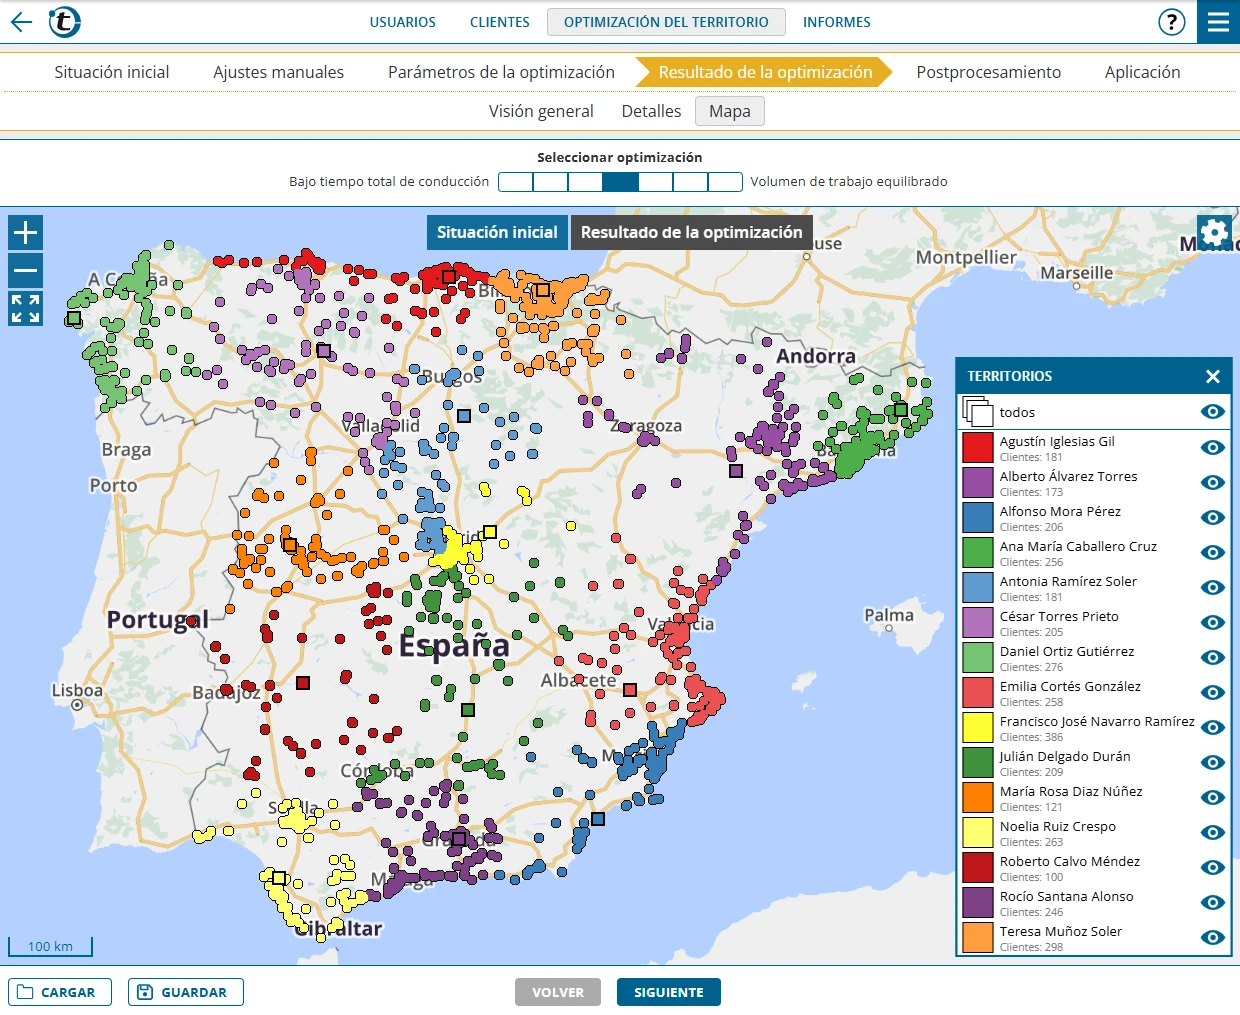This screenshot has height=1015, width=1240.
Task: Click the Guardar button
Action: pos(185,992)
